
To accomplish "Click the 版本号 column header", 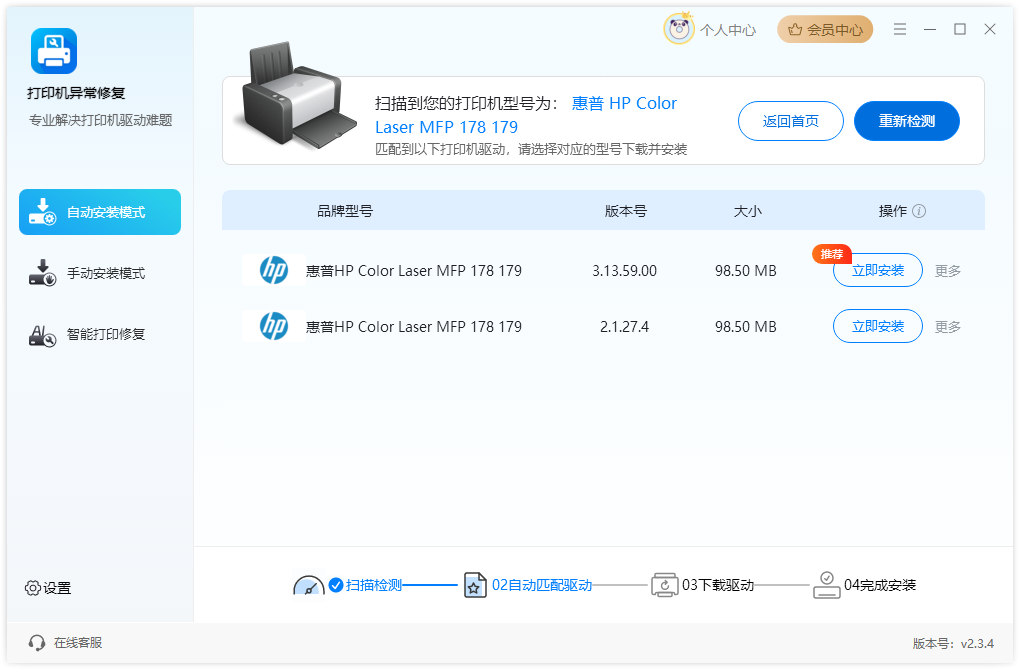I will click(625, 211).
